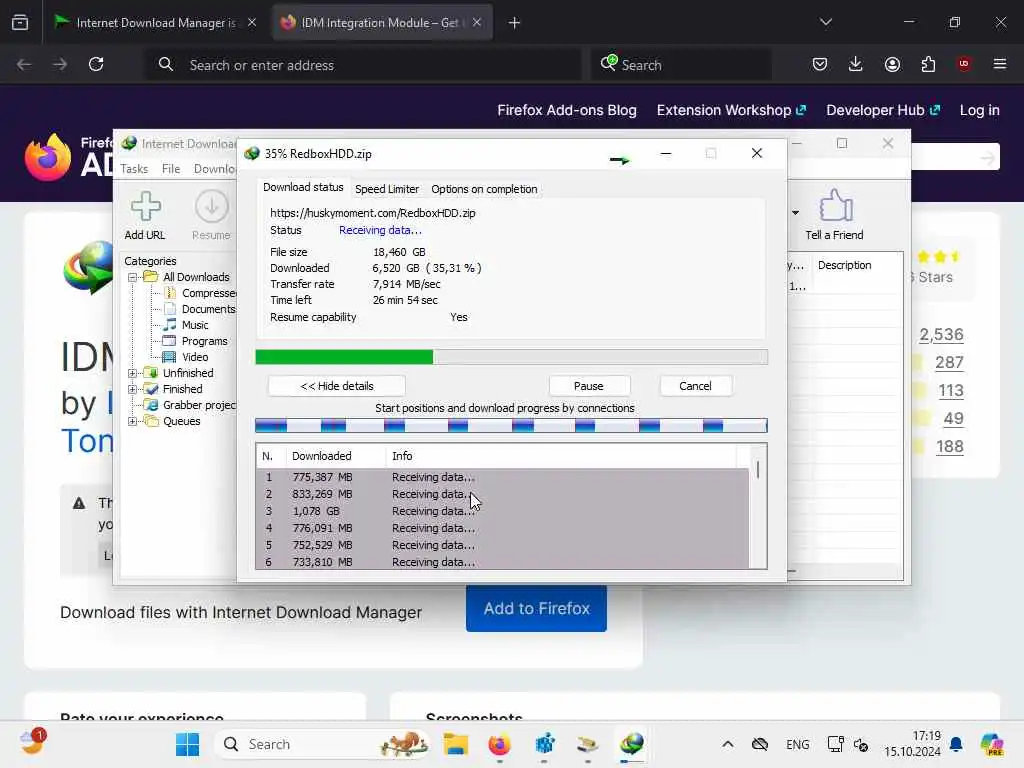
Task: Collapse the All Downloads tree node
Action: pyautogui.click(x=133, y=277)
